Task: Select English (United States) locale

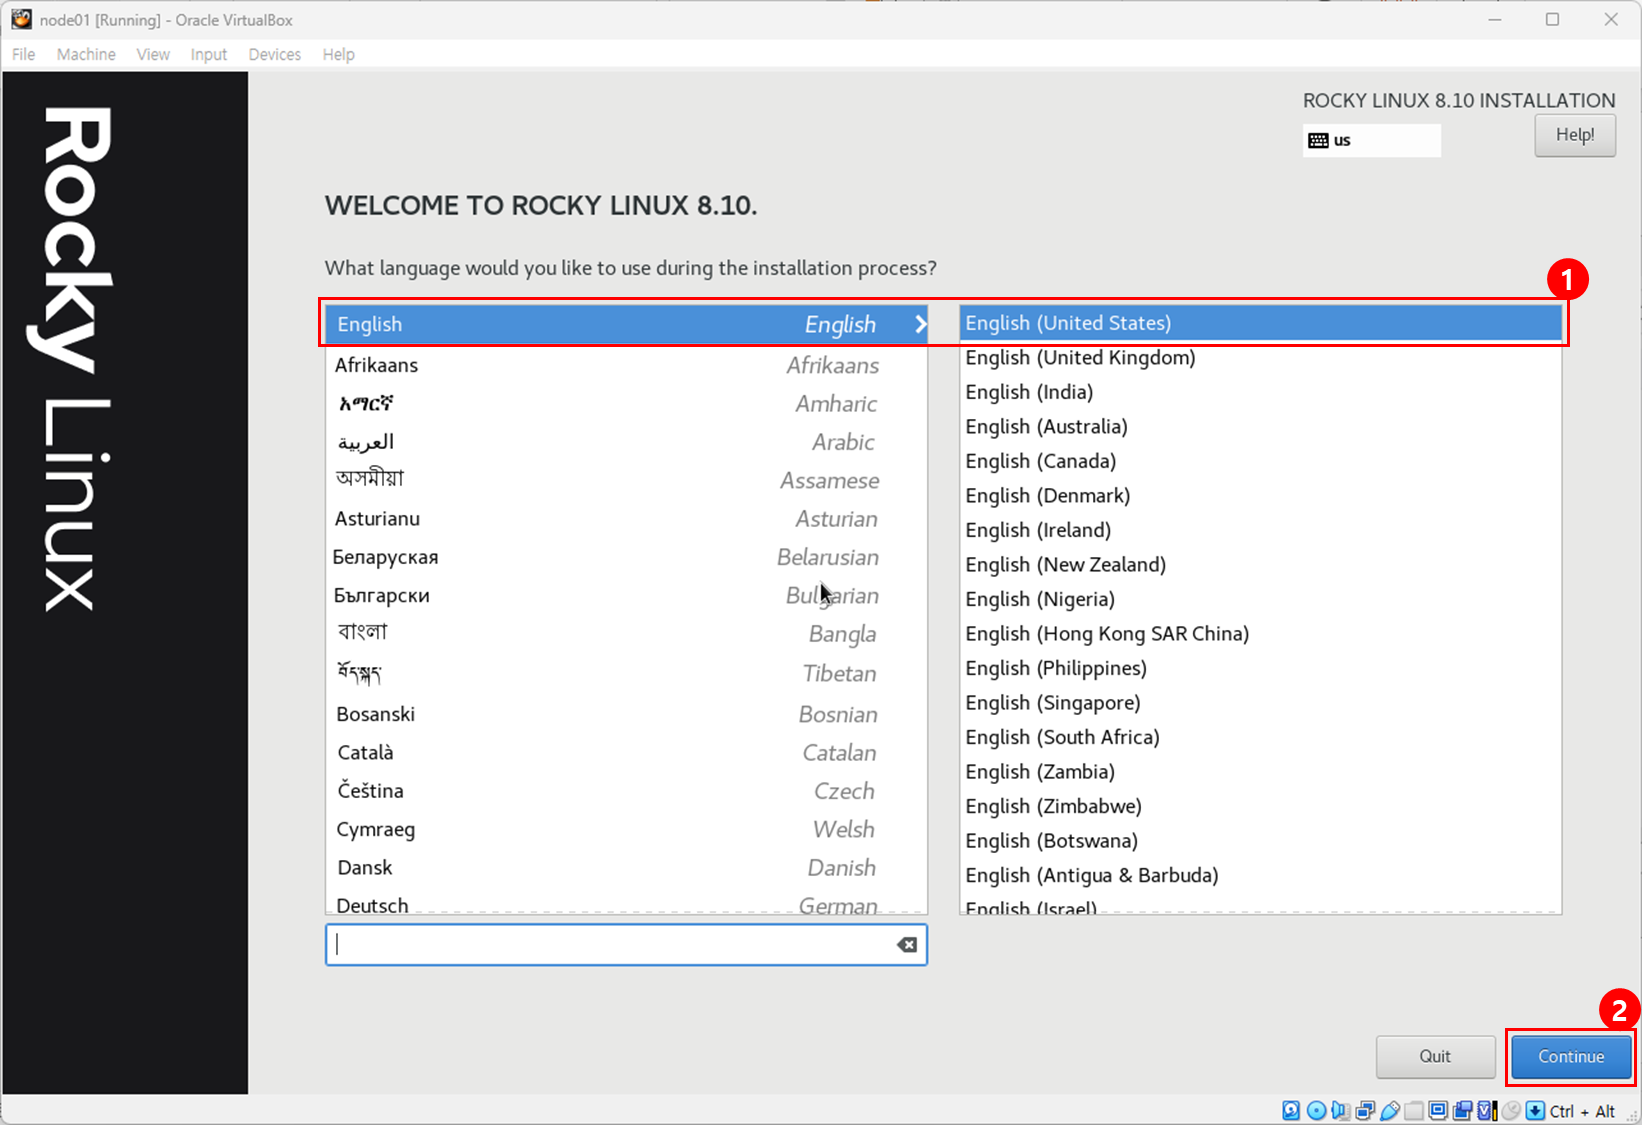Action: point(1260,323)
